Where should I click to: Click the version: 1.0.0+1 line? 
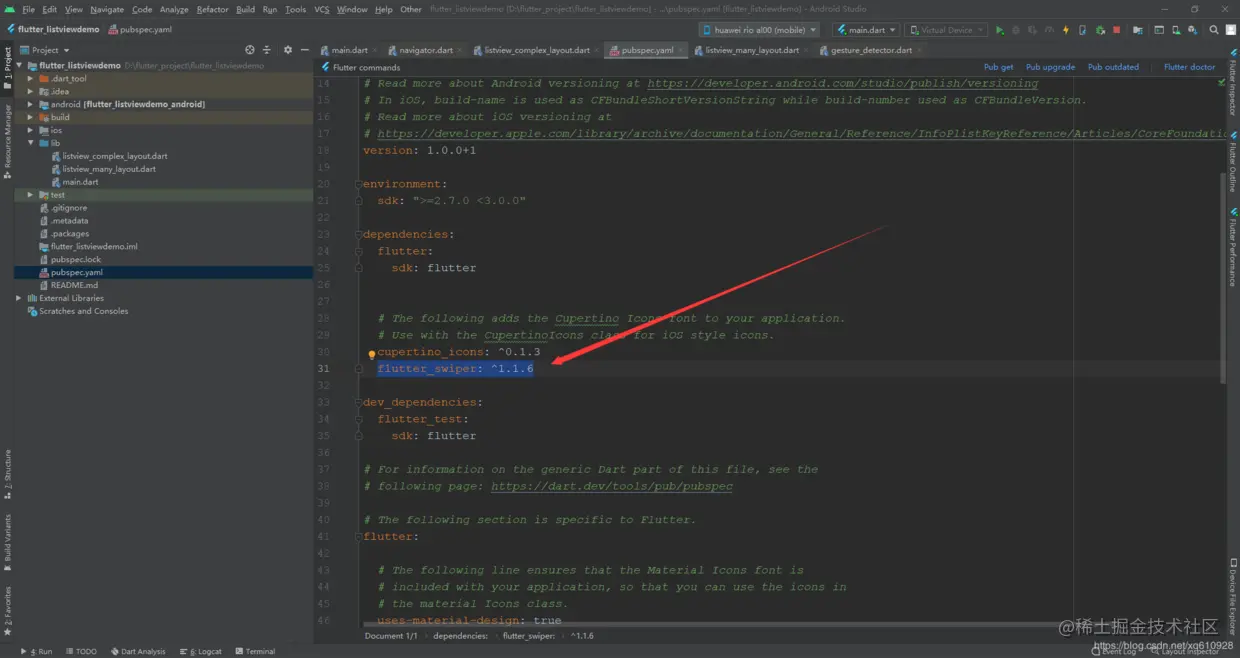[x=420, y=150]
